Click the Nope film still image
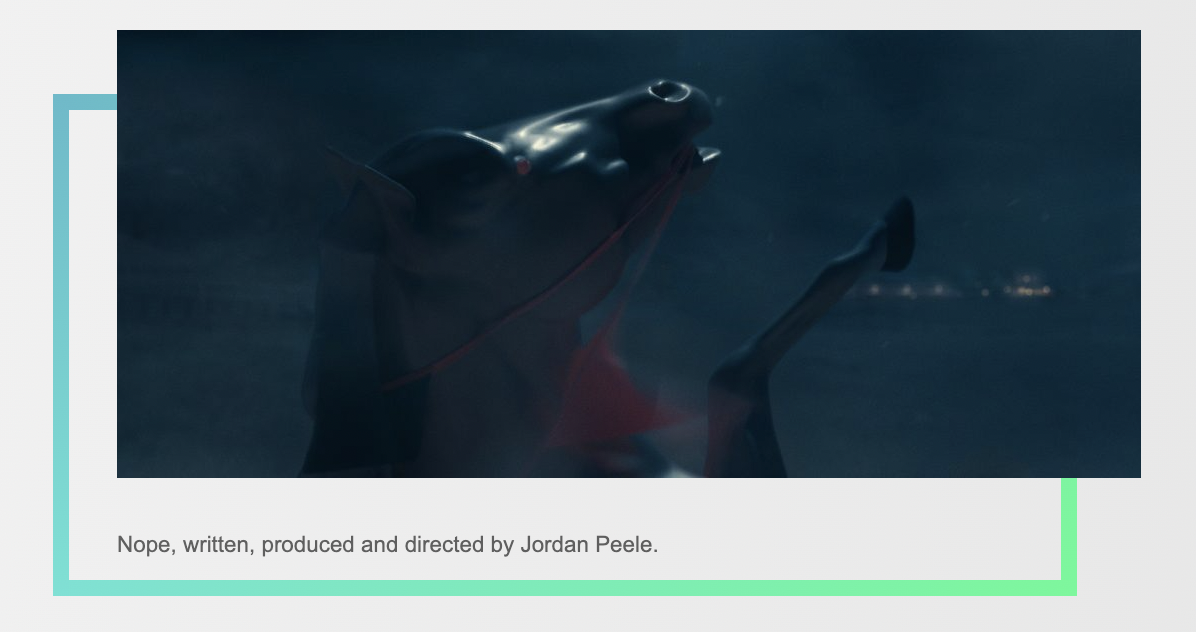This screenshot has height=632, width=1196. point(629,254)
